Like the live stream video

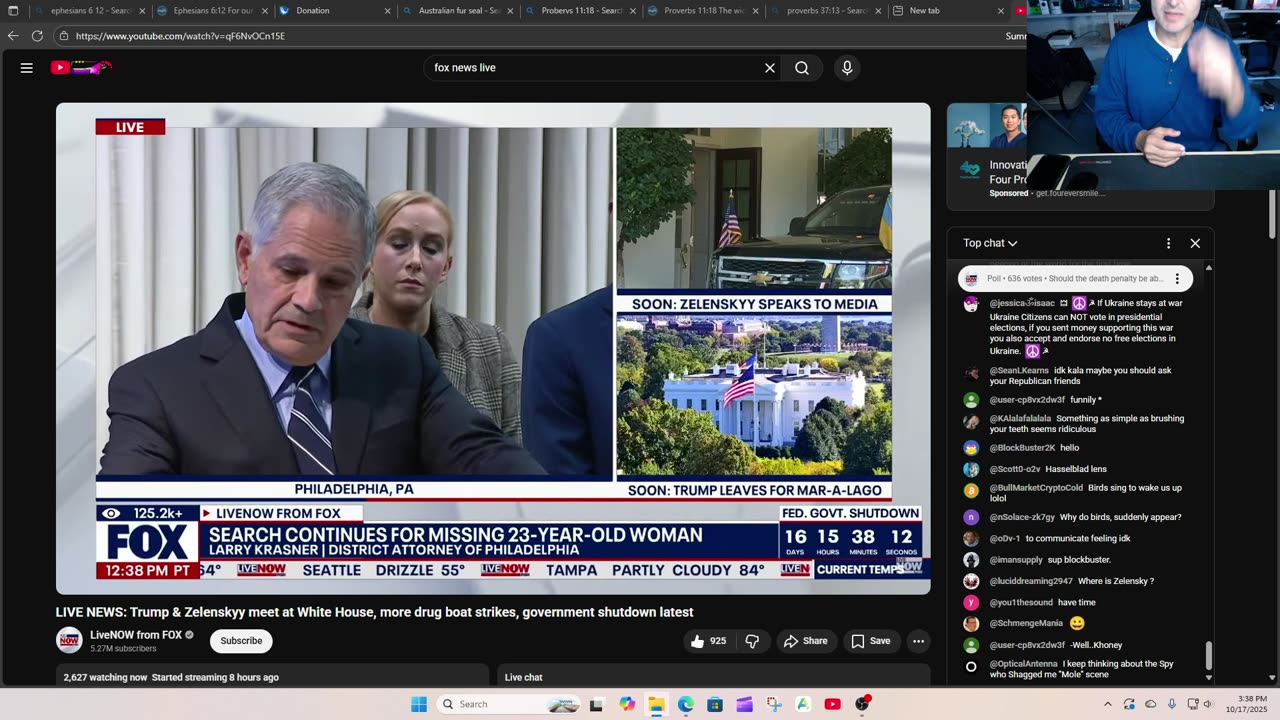tap(708, 641)
